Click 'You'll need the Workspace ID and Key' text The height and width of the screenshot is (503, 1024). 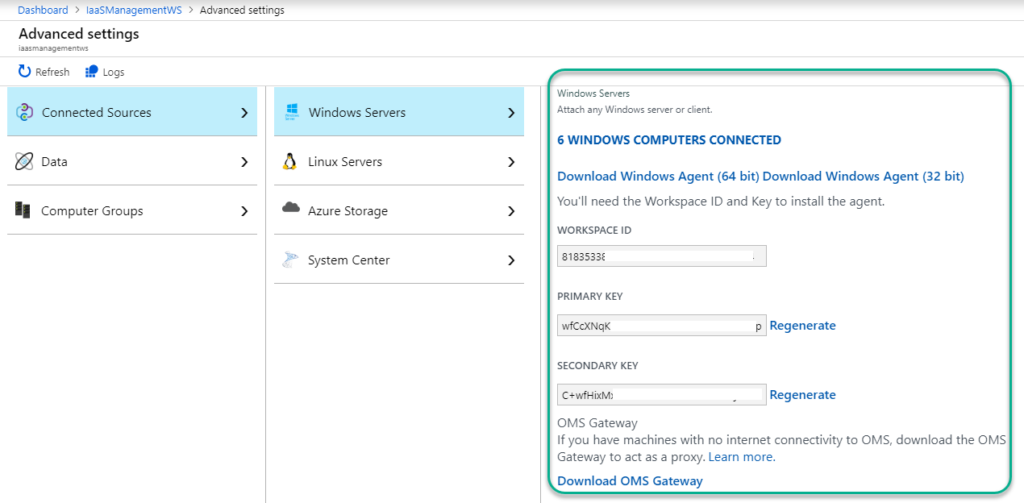(x=721, y=202)
